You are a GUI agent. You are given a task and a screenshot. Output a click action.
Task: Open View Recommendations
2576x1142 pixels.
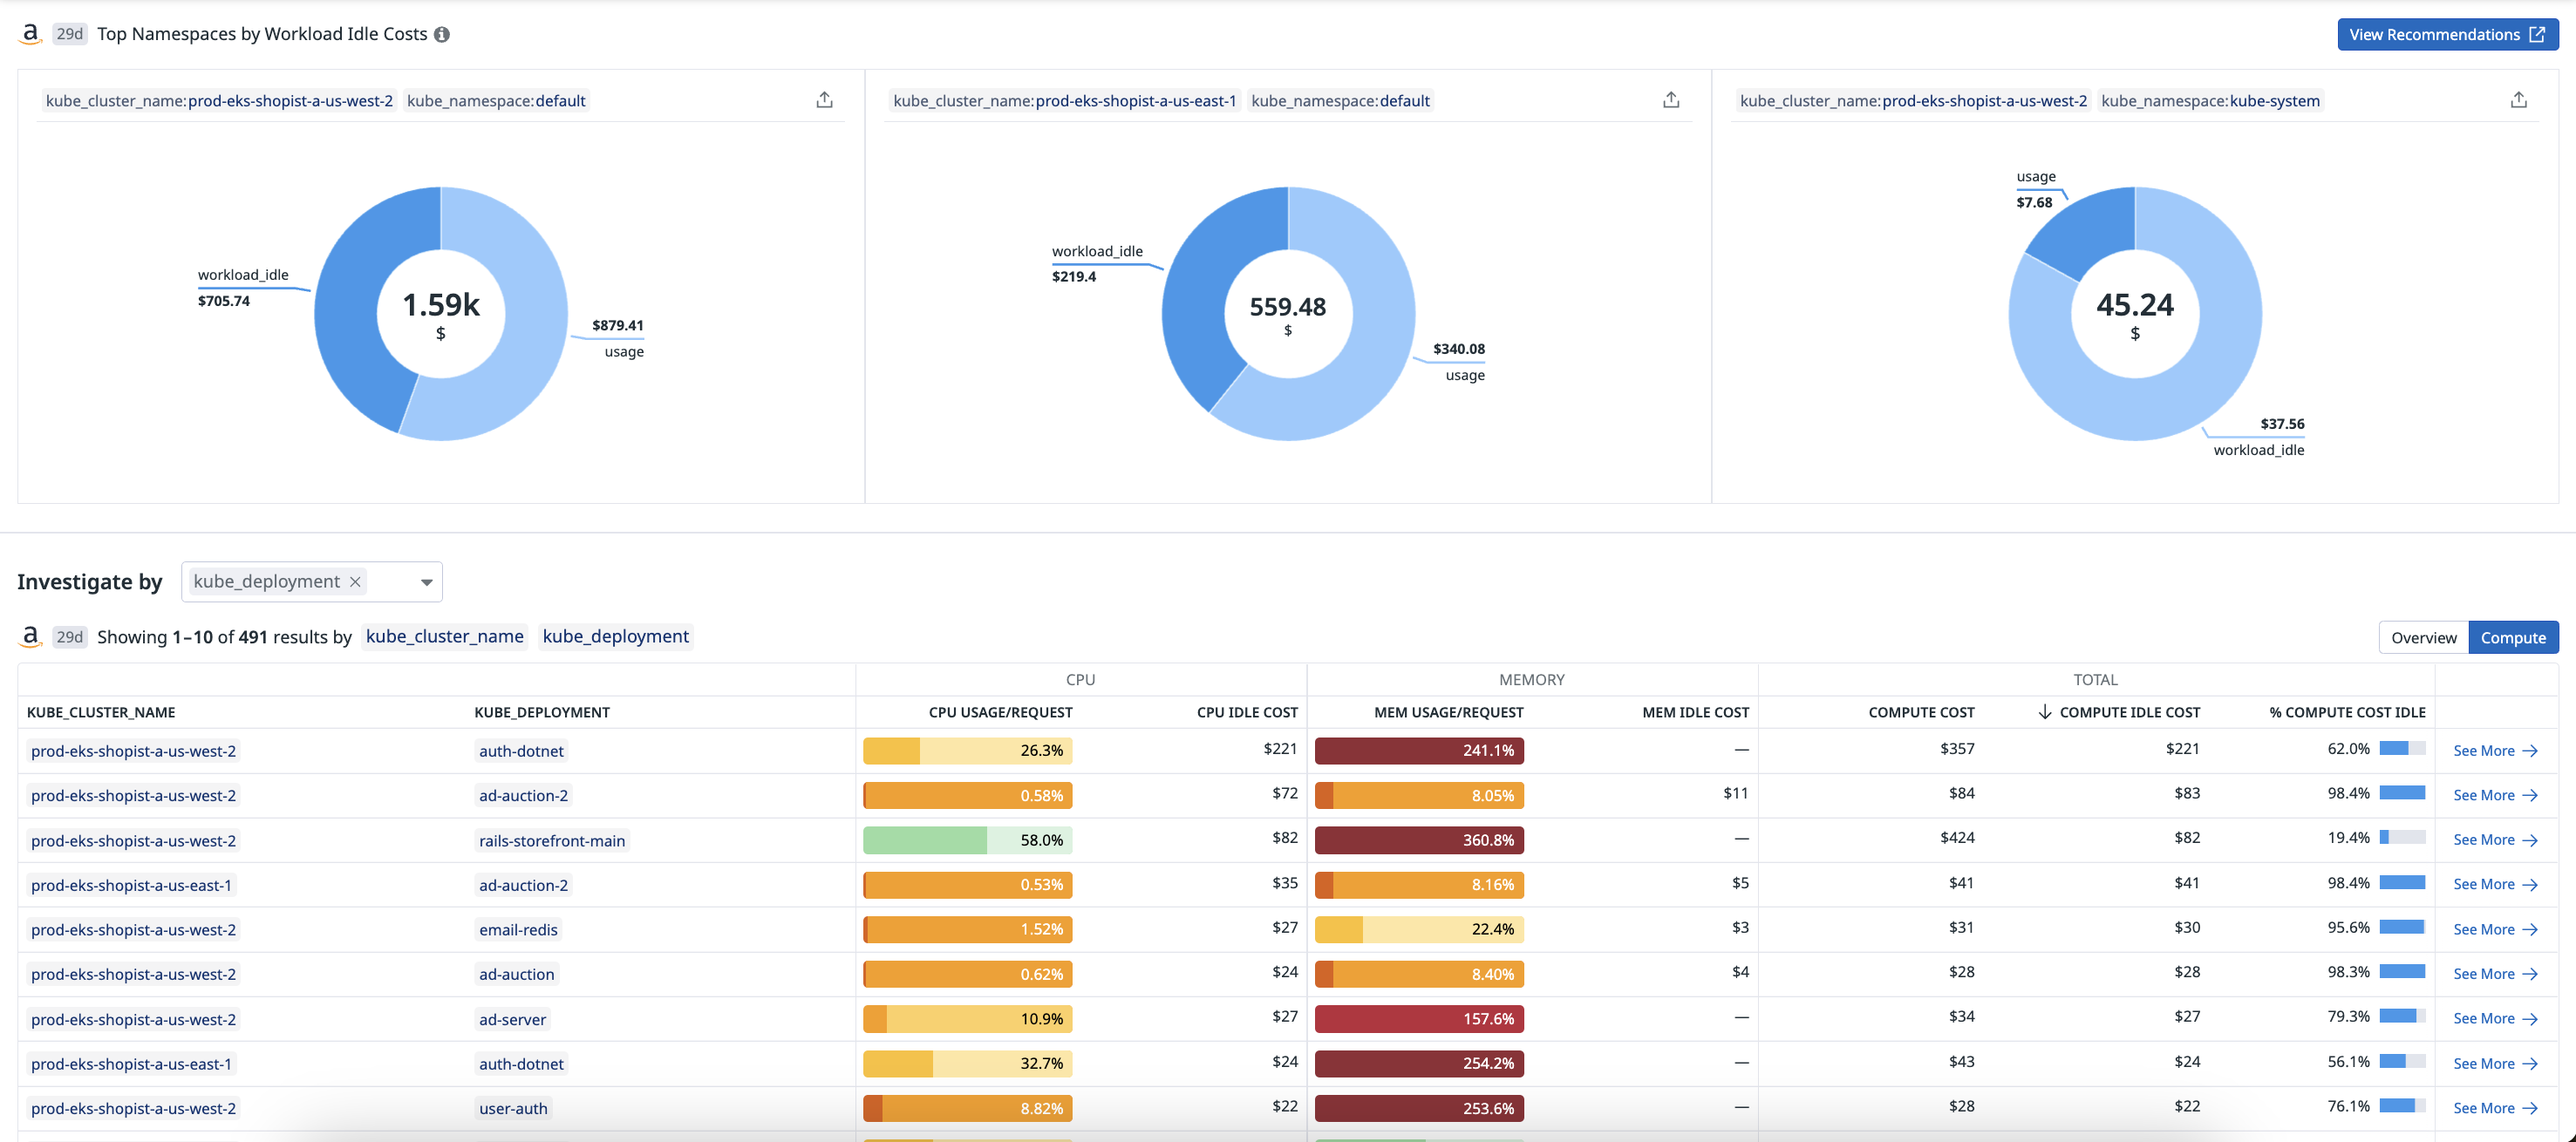pos(2447,34)
